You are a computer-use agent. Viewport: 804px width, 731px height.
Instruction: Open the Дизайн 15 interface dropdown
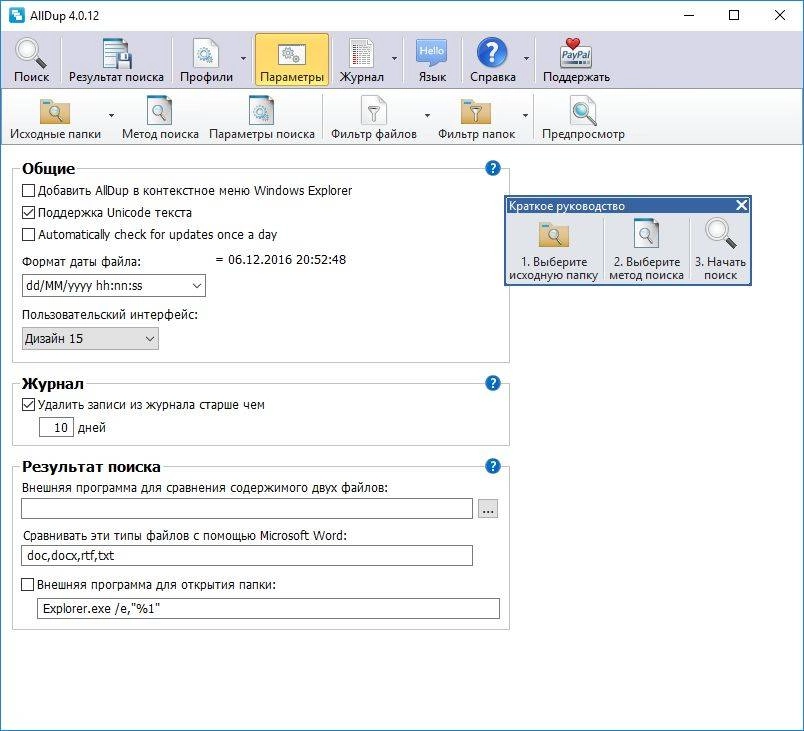[x=90, y=339]
